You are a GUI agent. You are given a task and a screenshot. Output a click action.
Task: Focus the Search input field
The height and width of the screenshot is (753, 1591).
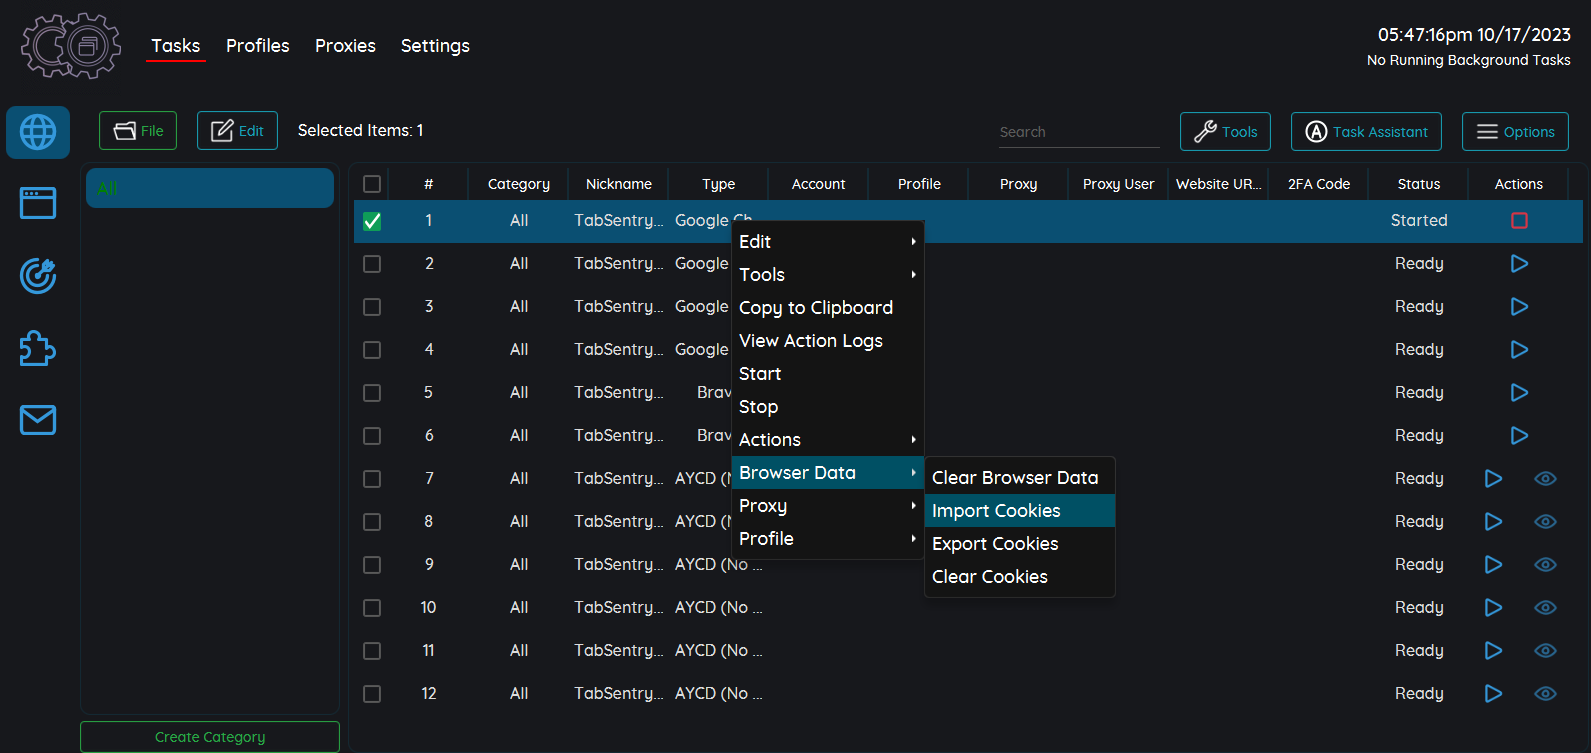tap(1079, 132)
